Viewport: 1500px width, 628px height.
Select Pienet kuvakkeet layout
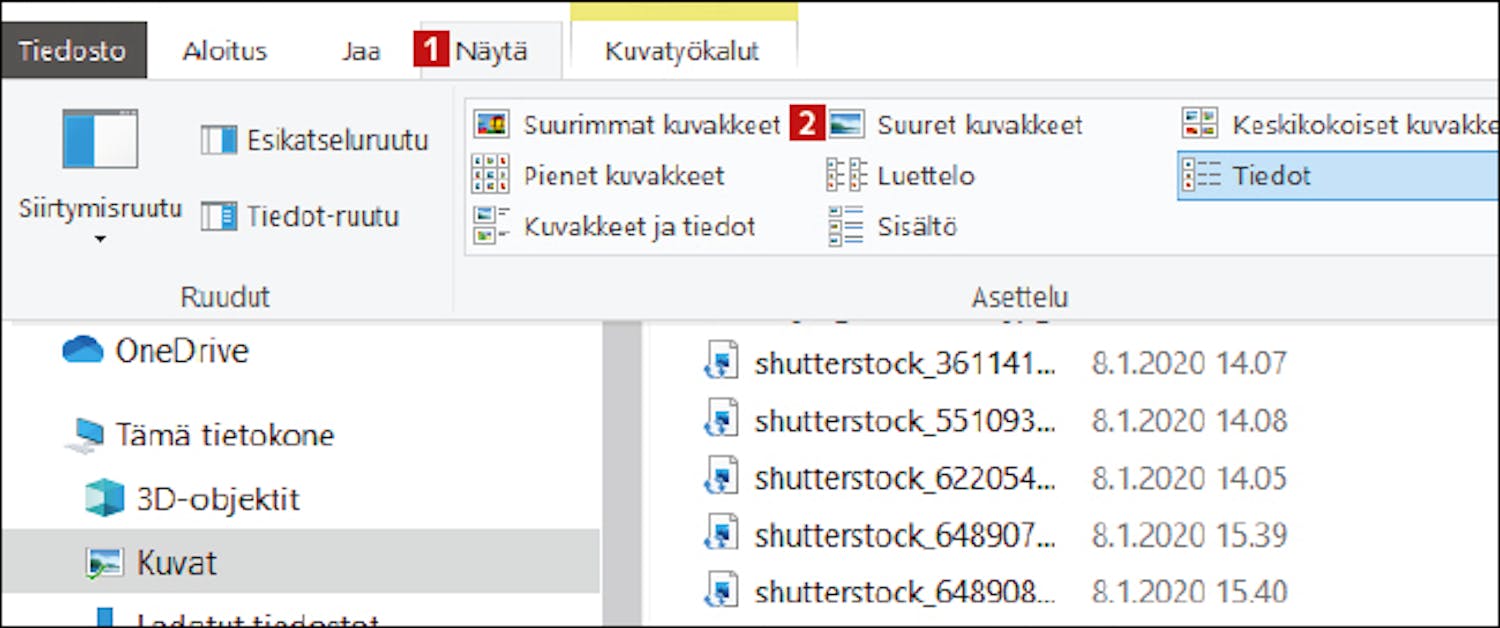pos(598,176)
